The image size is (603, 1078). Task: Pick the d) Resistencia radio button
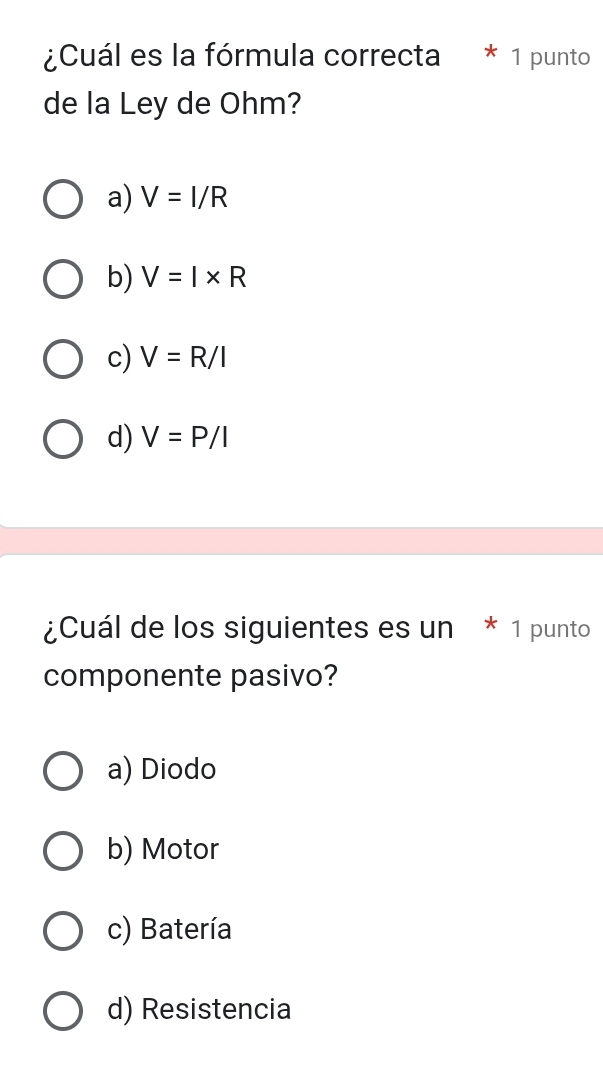click(x=63, y=1010)
